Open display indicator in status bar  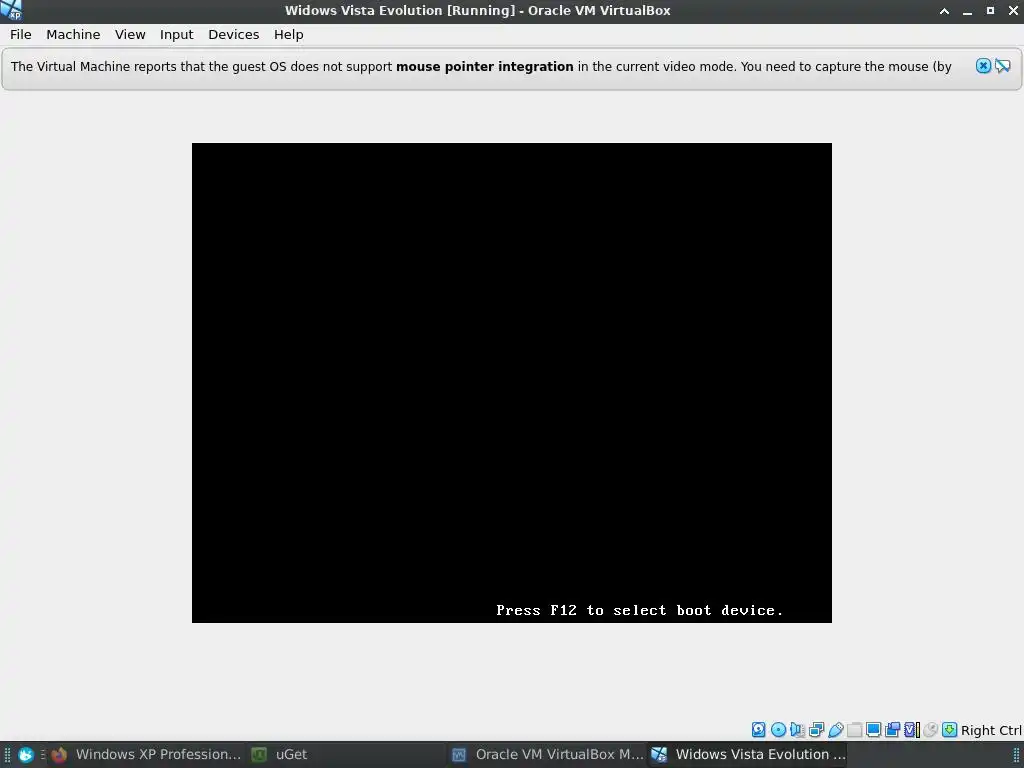(x=873, y=729)
